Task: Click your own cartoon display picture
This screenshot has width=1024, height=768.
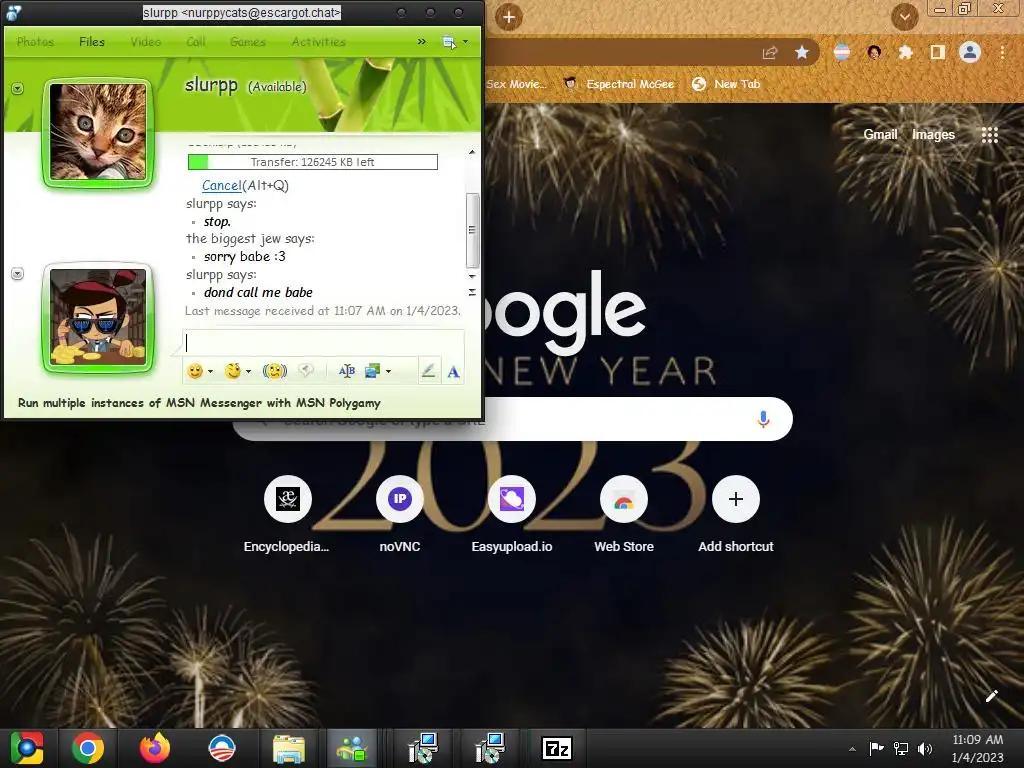Action: point(99,317)
